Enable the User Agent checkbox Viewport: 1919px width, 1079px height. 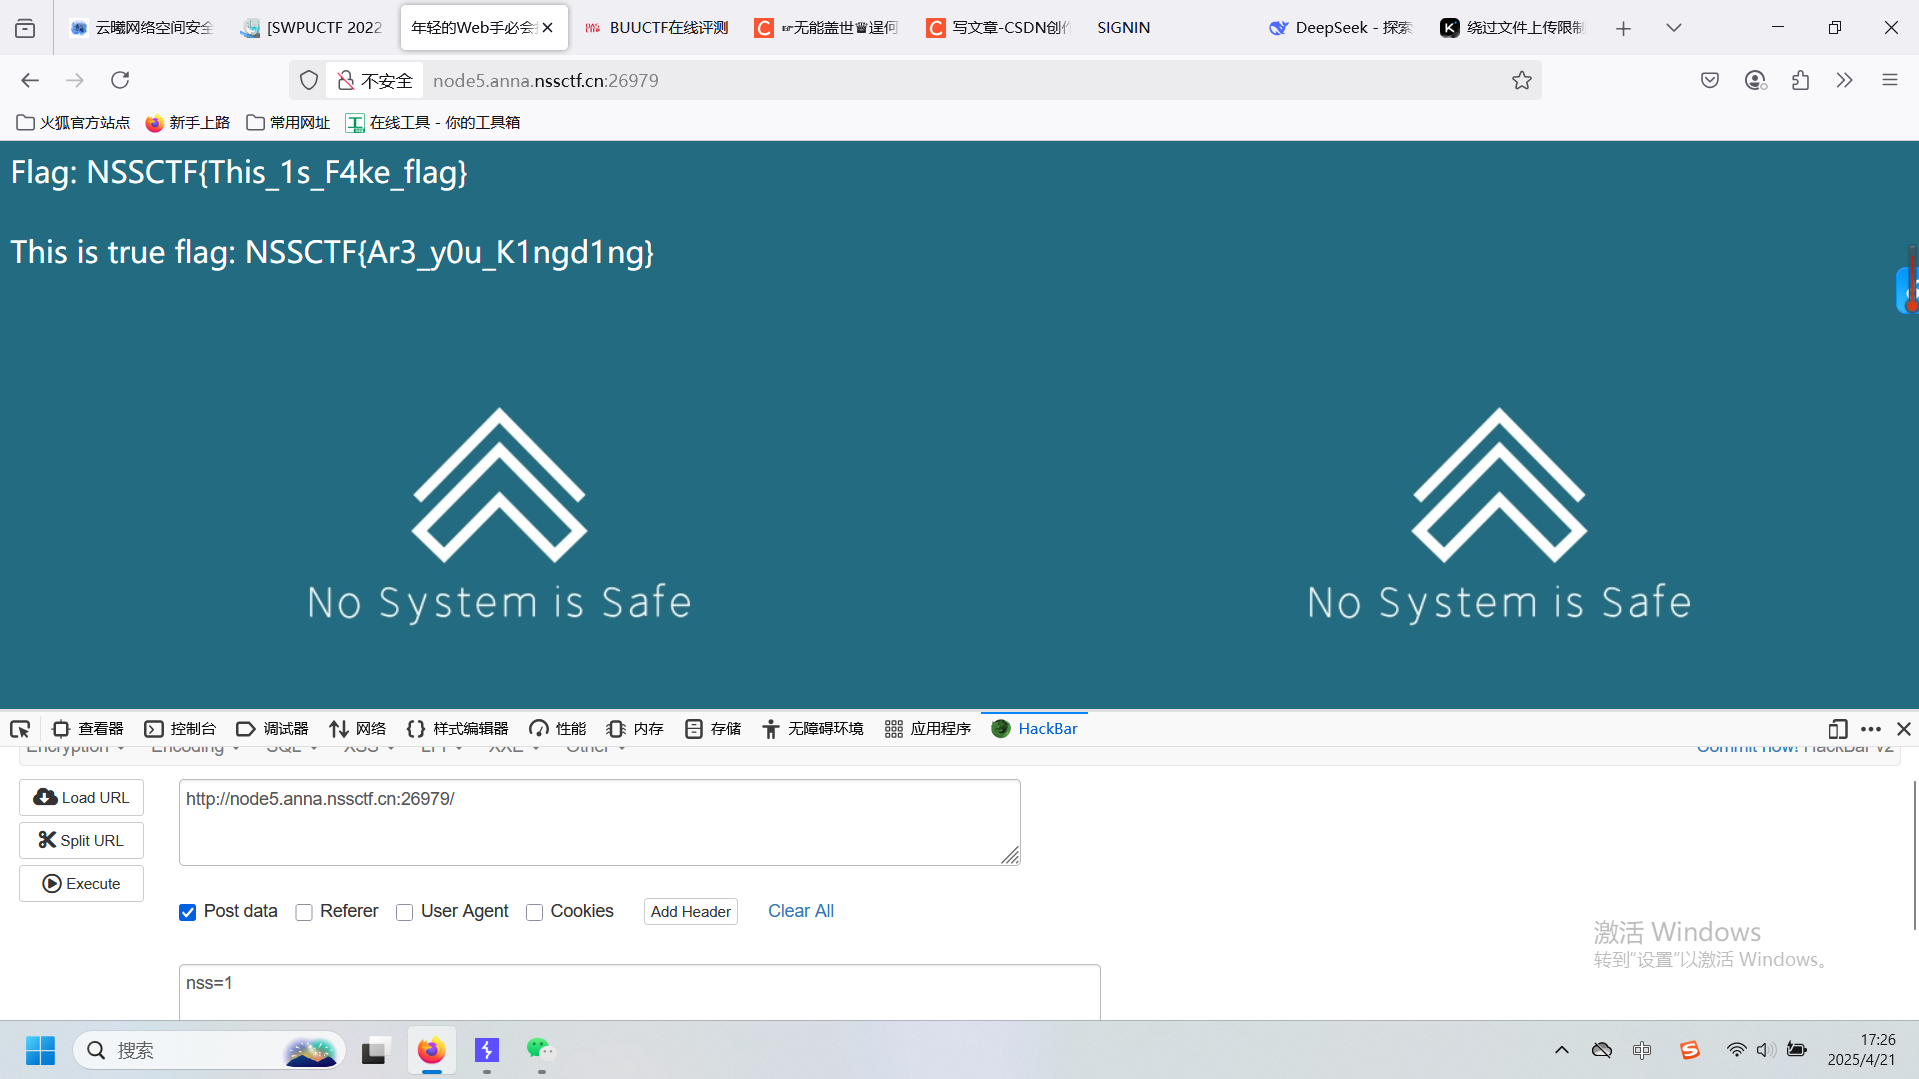pyautogui.click(x=404, y=912)
